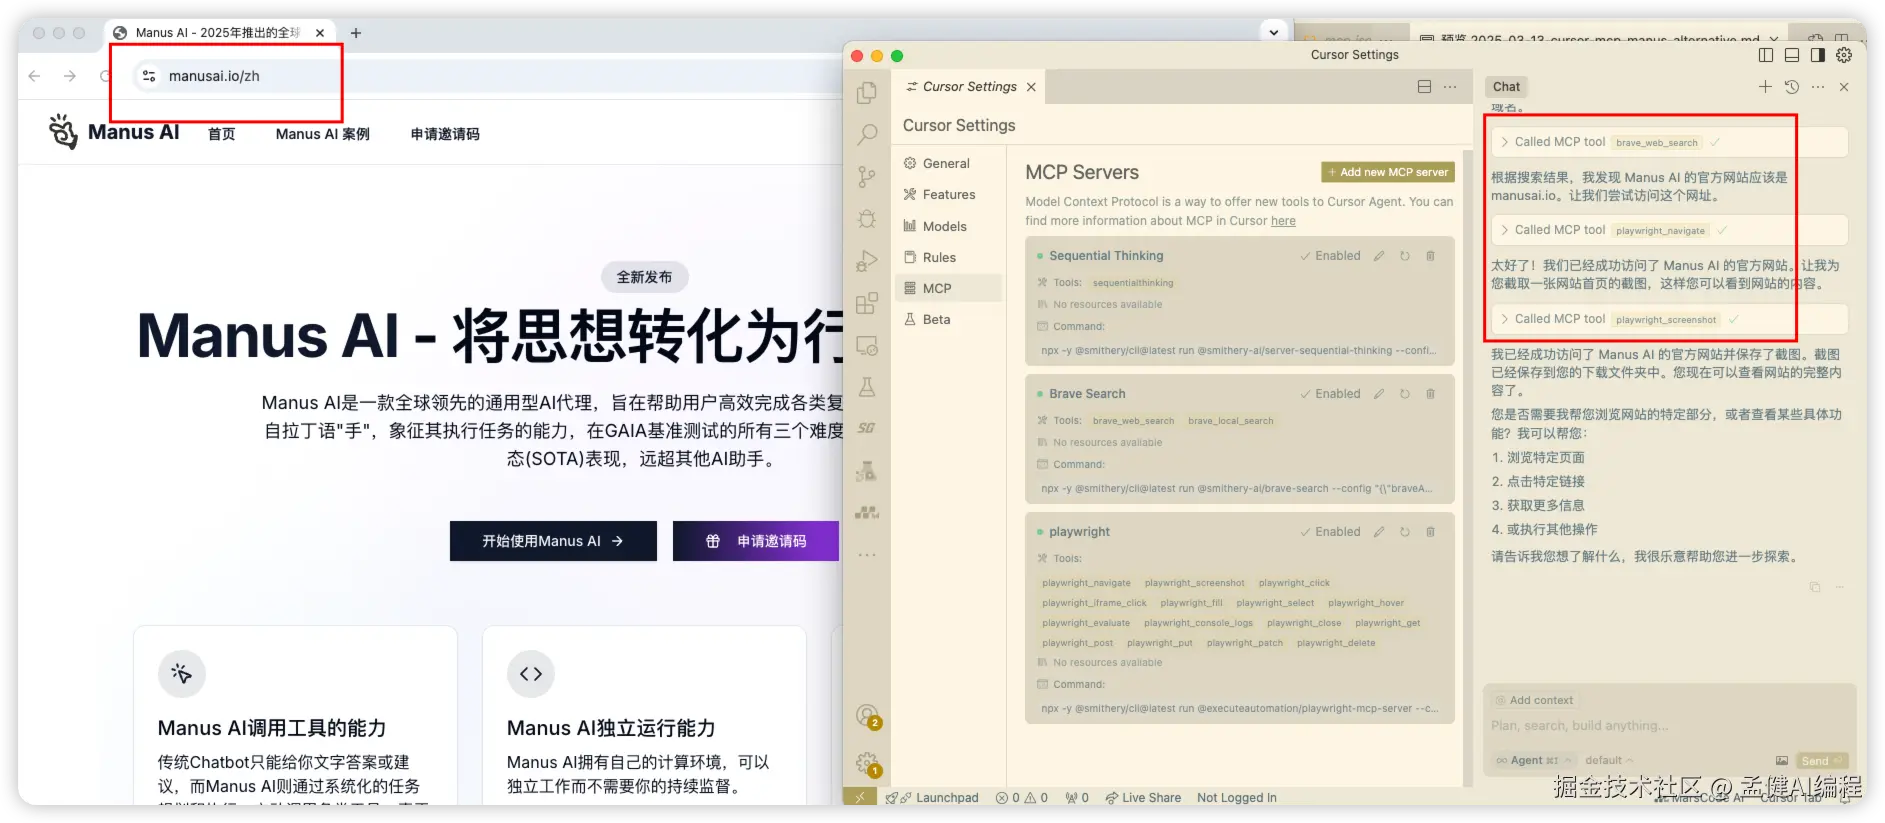Toggle Enabled for playwright server
The image size is (1885, 823).
click(x=1330, y=532)
